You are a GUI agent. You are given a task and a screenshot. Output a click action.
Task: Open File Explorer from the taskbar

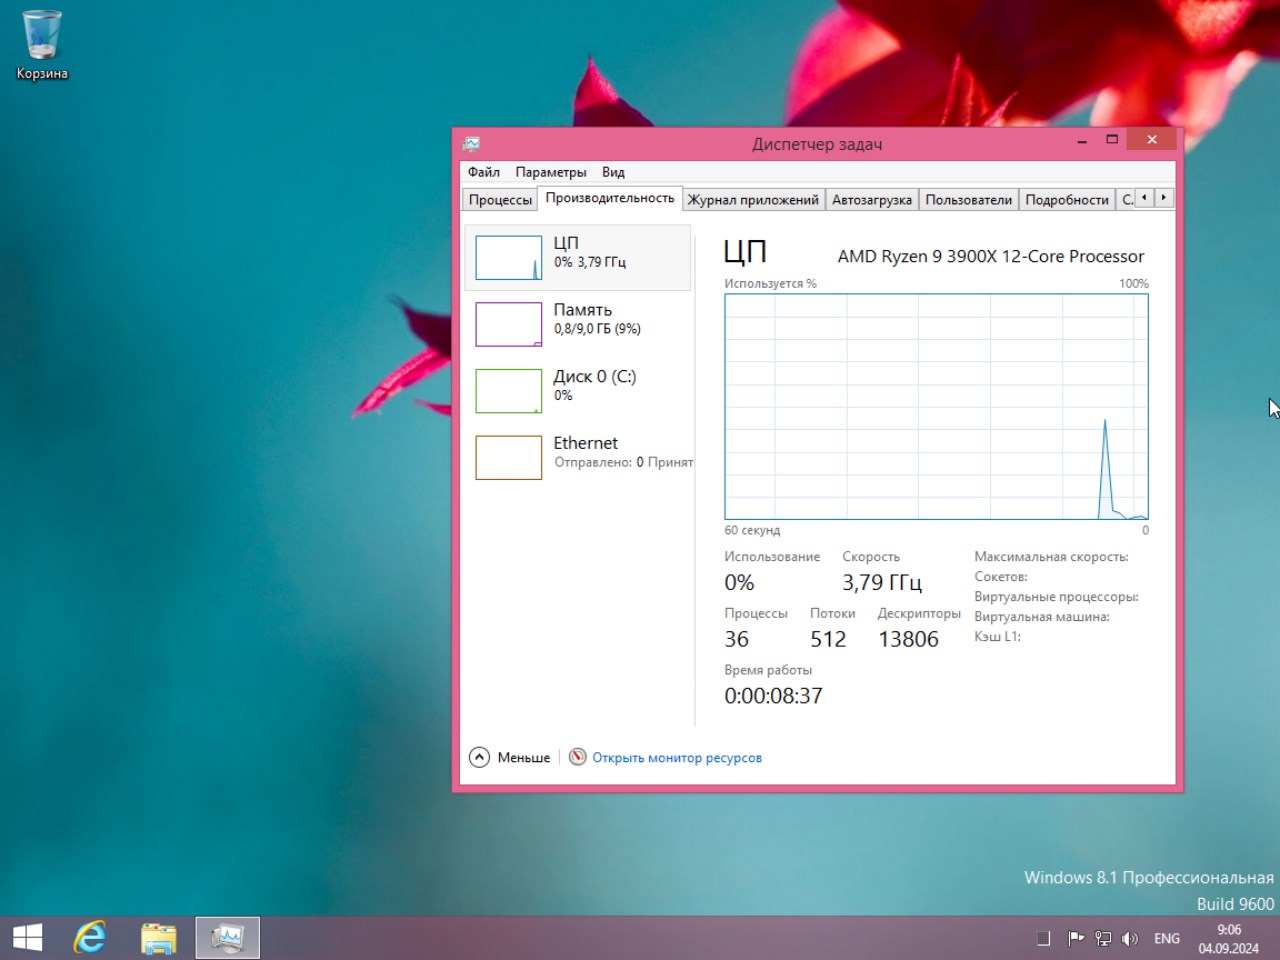(x=159, y=938)
